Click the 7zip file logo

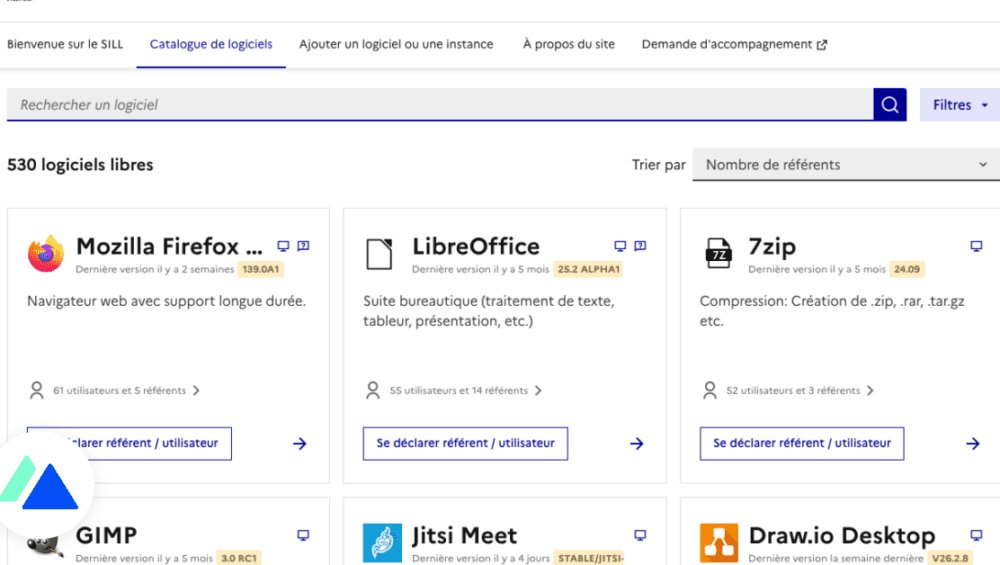(718, 254)
